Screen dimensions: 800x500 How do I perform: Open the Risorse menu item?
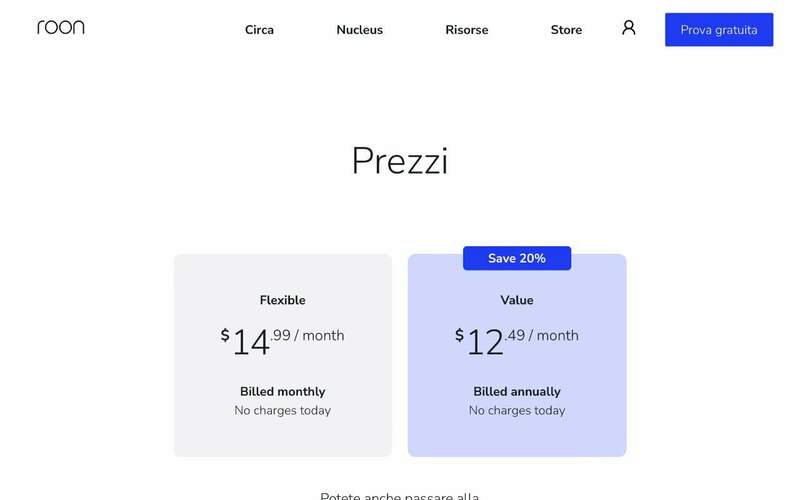point(467,30)
